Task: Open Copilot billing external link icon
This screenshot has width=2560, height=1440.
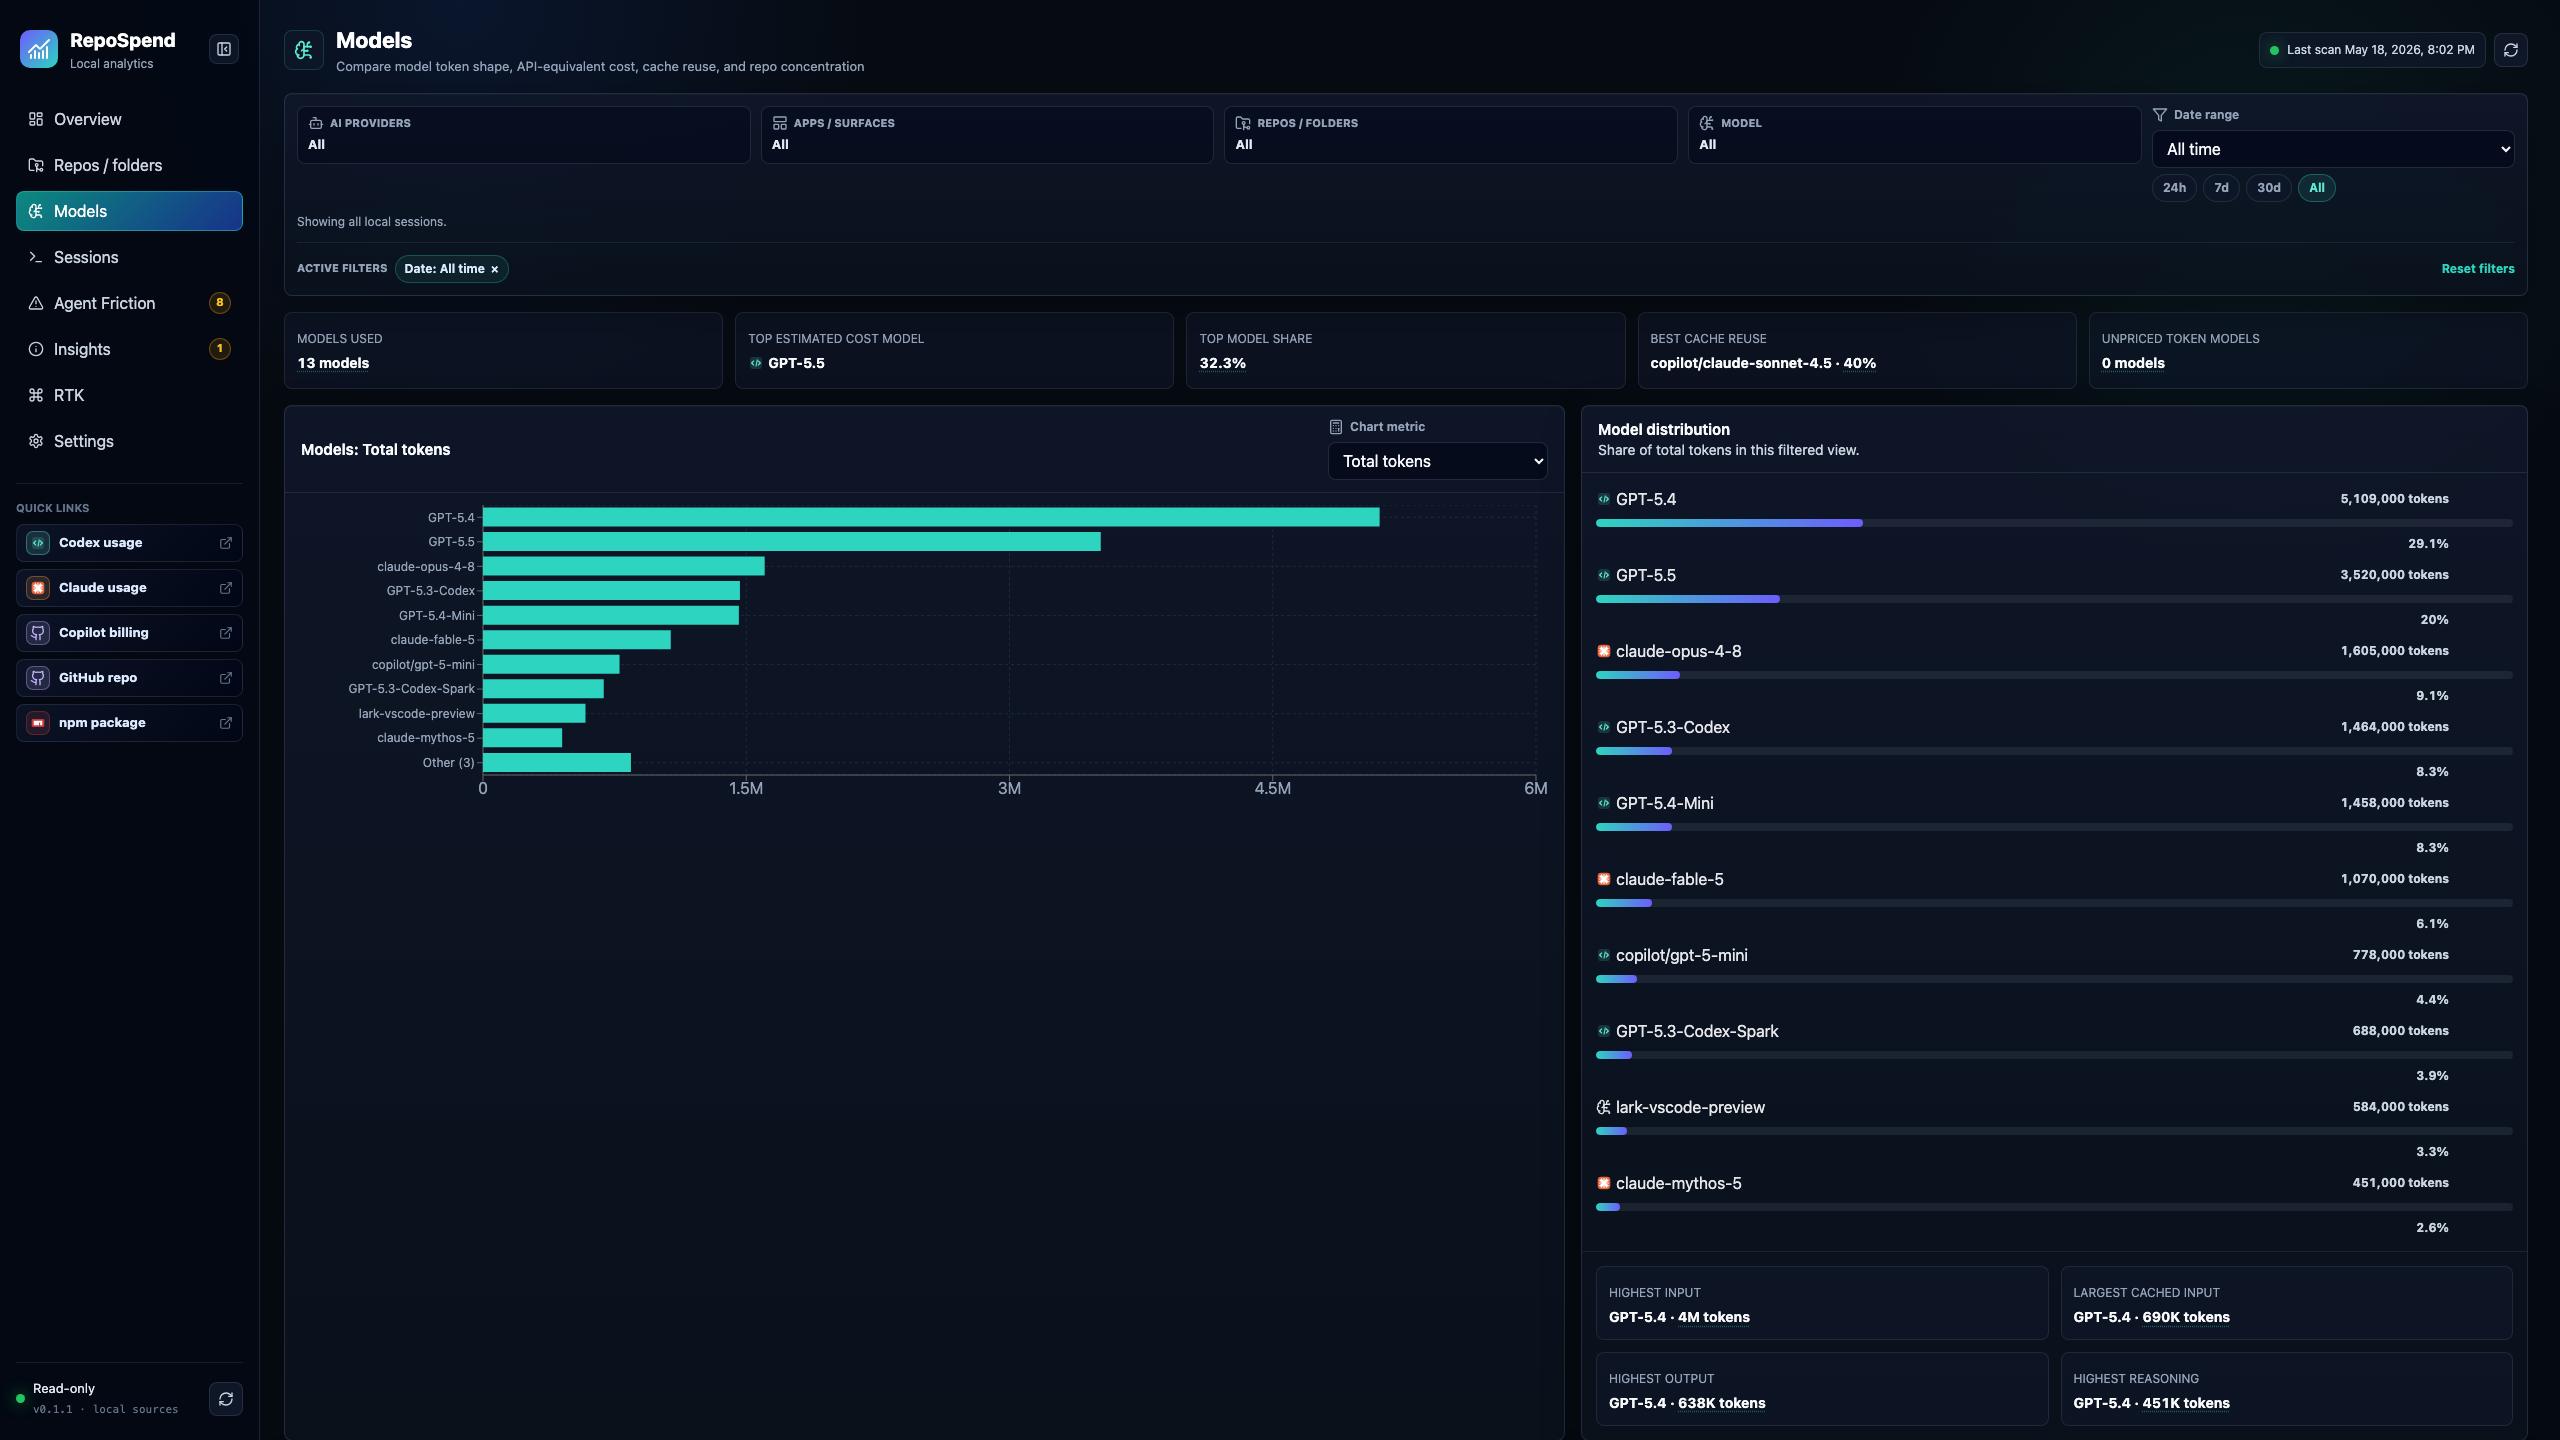Action: (226, 633)
